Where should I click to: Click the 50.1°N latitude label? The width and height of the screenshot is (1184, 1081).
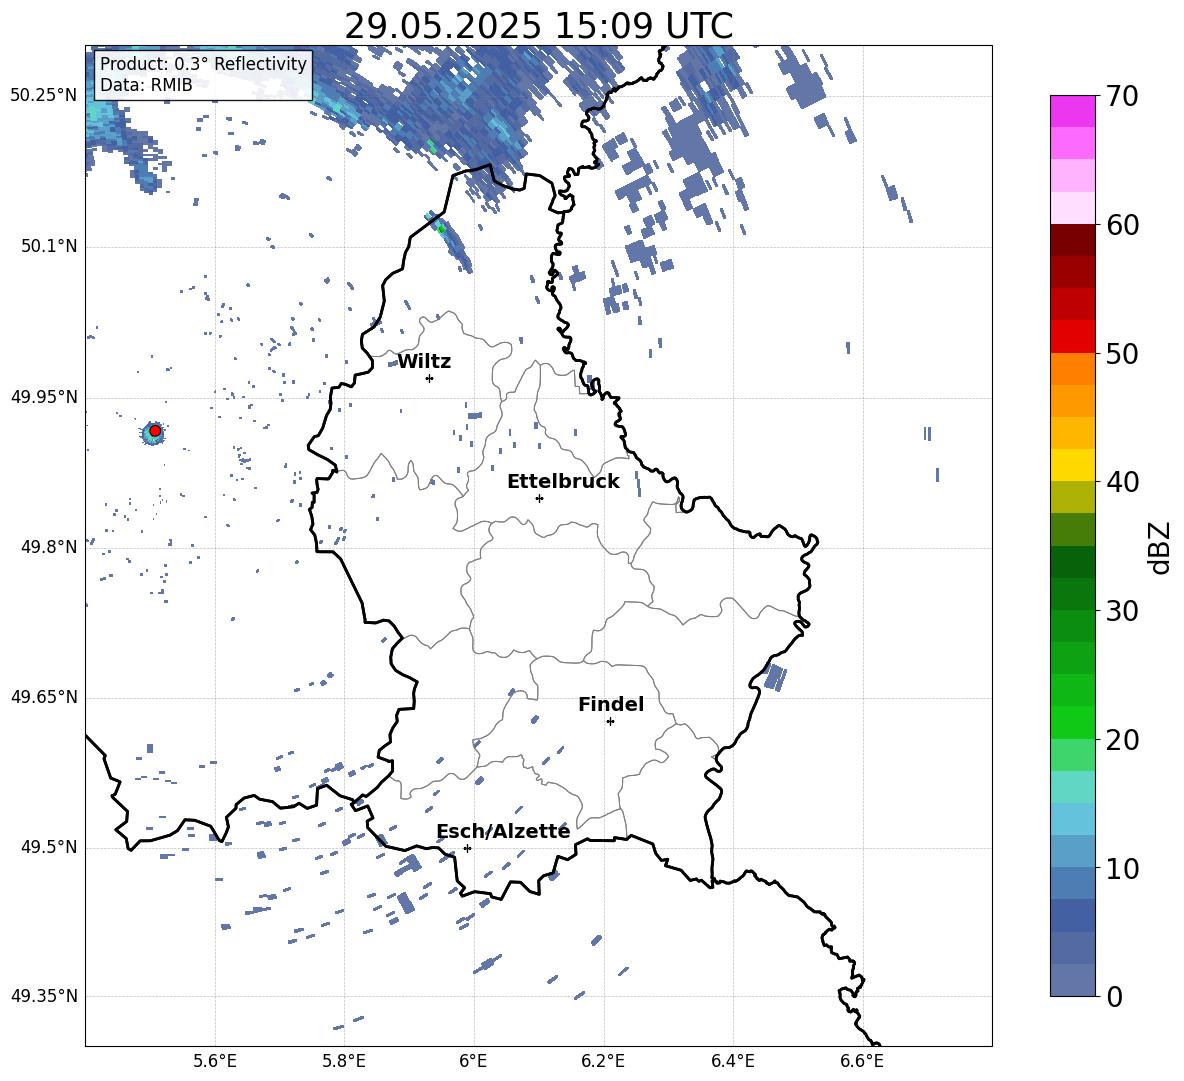point(50,247)
